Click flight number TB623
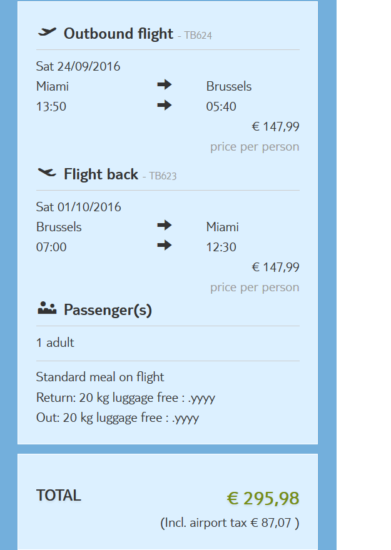 click(x=163, y=176)
